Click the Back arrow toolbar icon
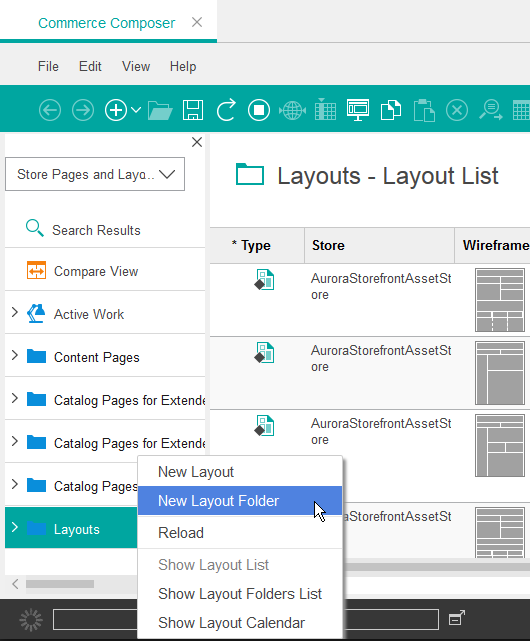Image resolution: width=530 pixels, height=641 pixels. point(50,110)
